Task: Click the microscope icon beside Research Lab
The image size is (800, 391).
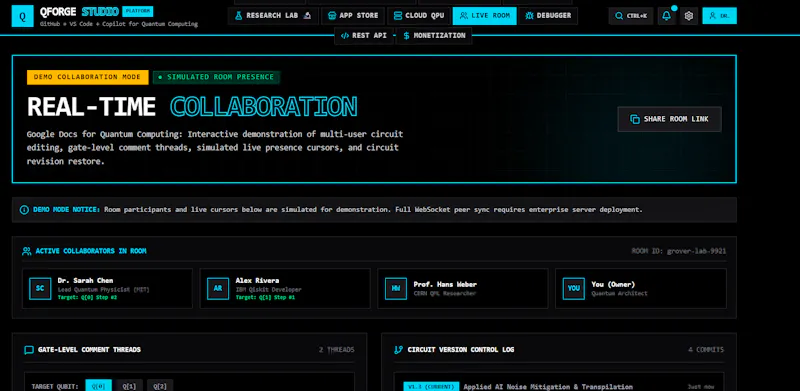Action: (x=307, y=16)
